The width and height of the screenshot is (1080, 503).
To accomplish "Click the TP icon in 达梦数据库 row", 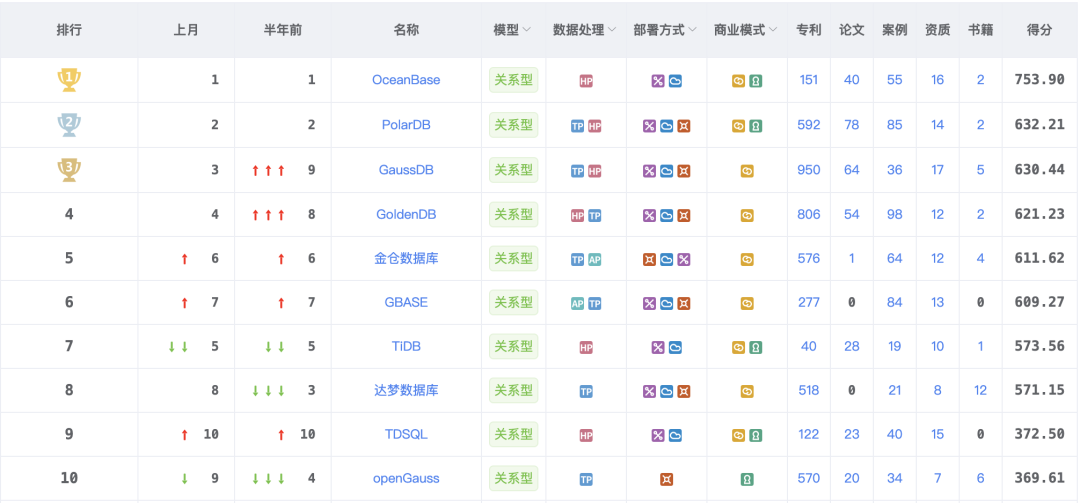I will [x=586, y=391].
